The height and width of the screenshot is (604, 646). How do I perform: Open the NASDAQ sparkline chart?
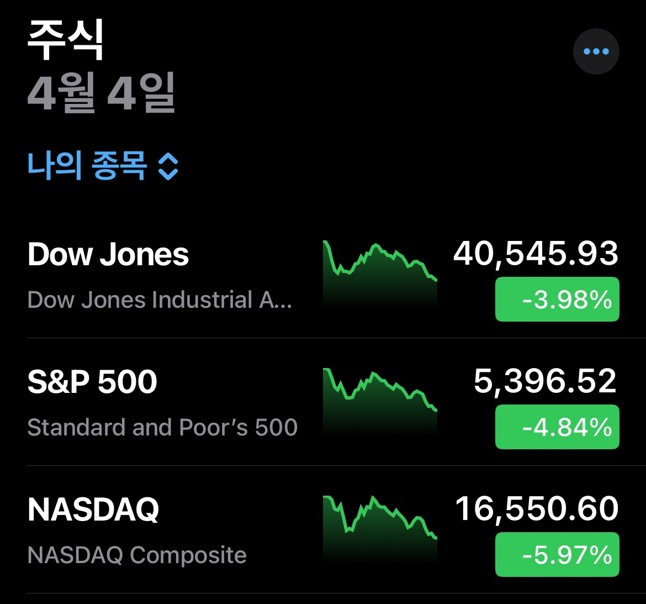(379, 521)
